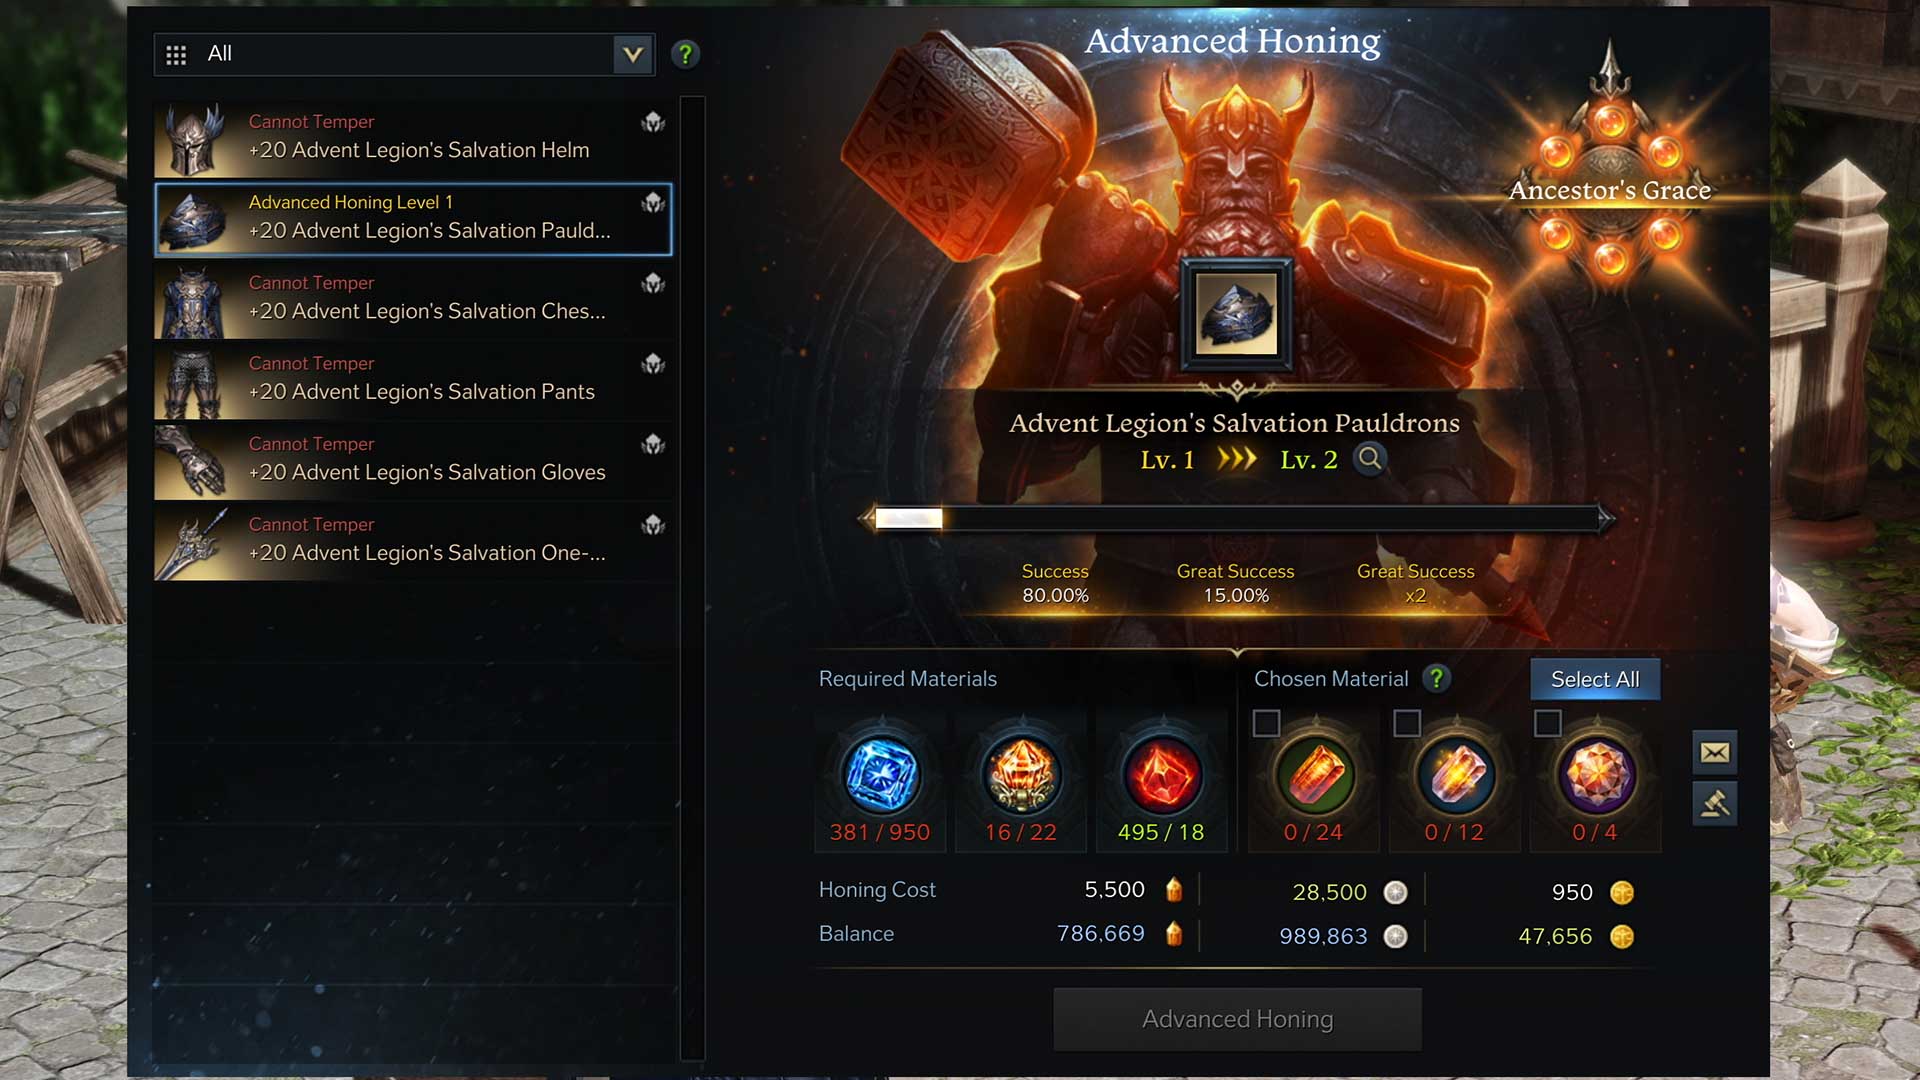This screenshot has height=1080, width=1920.
Task: Select the Salvation Helm list entry
Action: (x=413, y=138)
